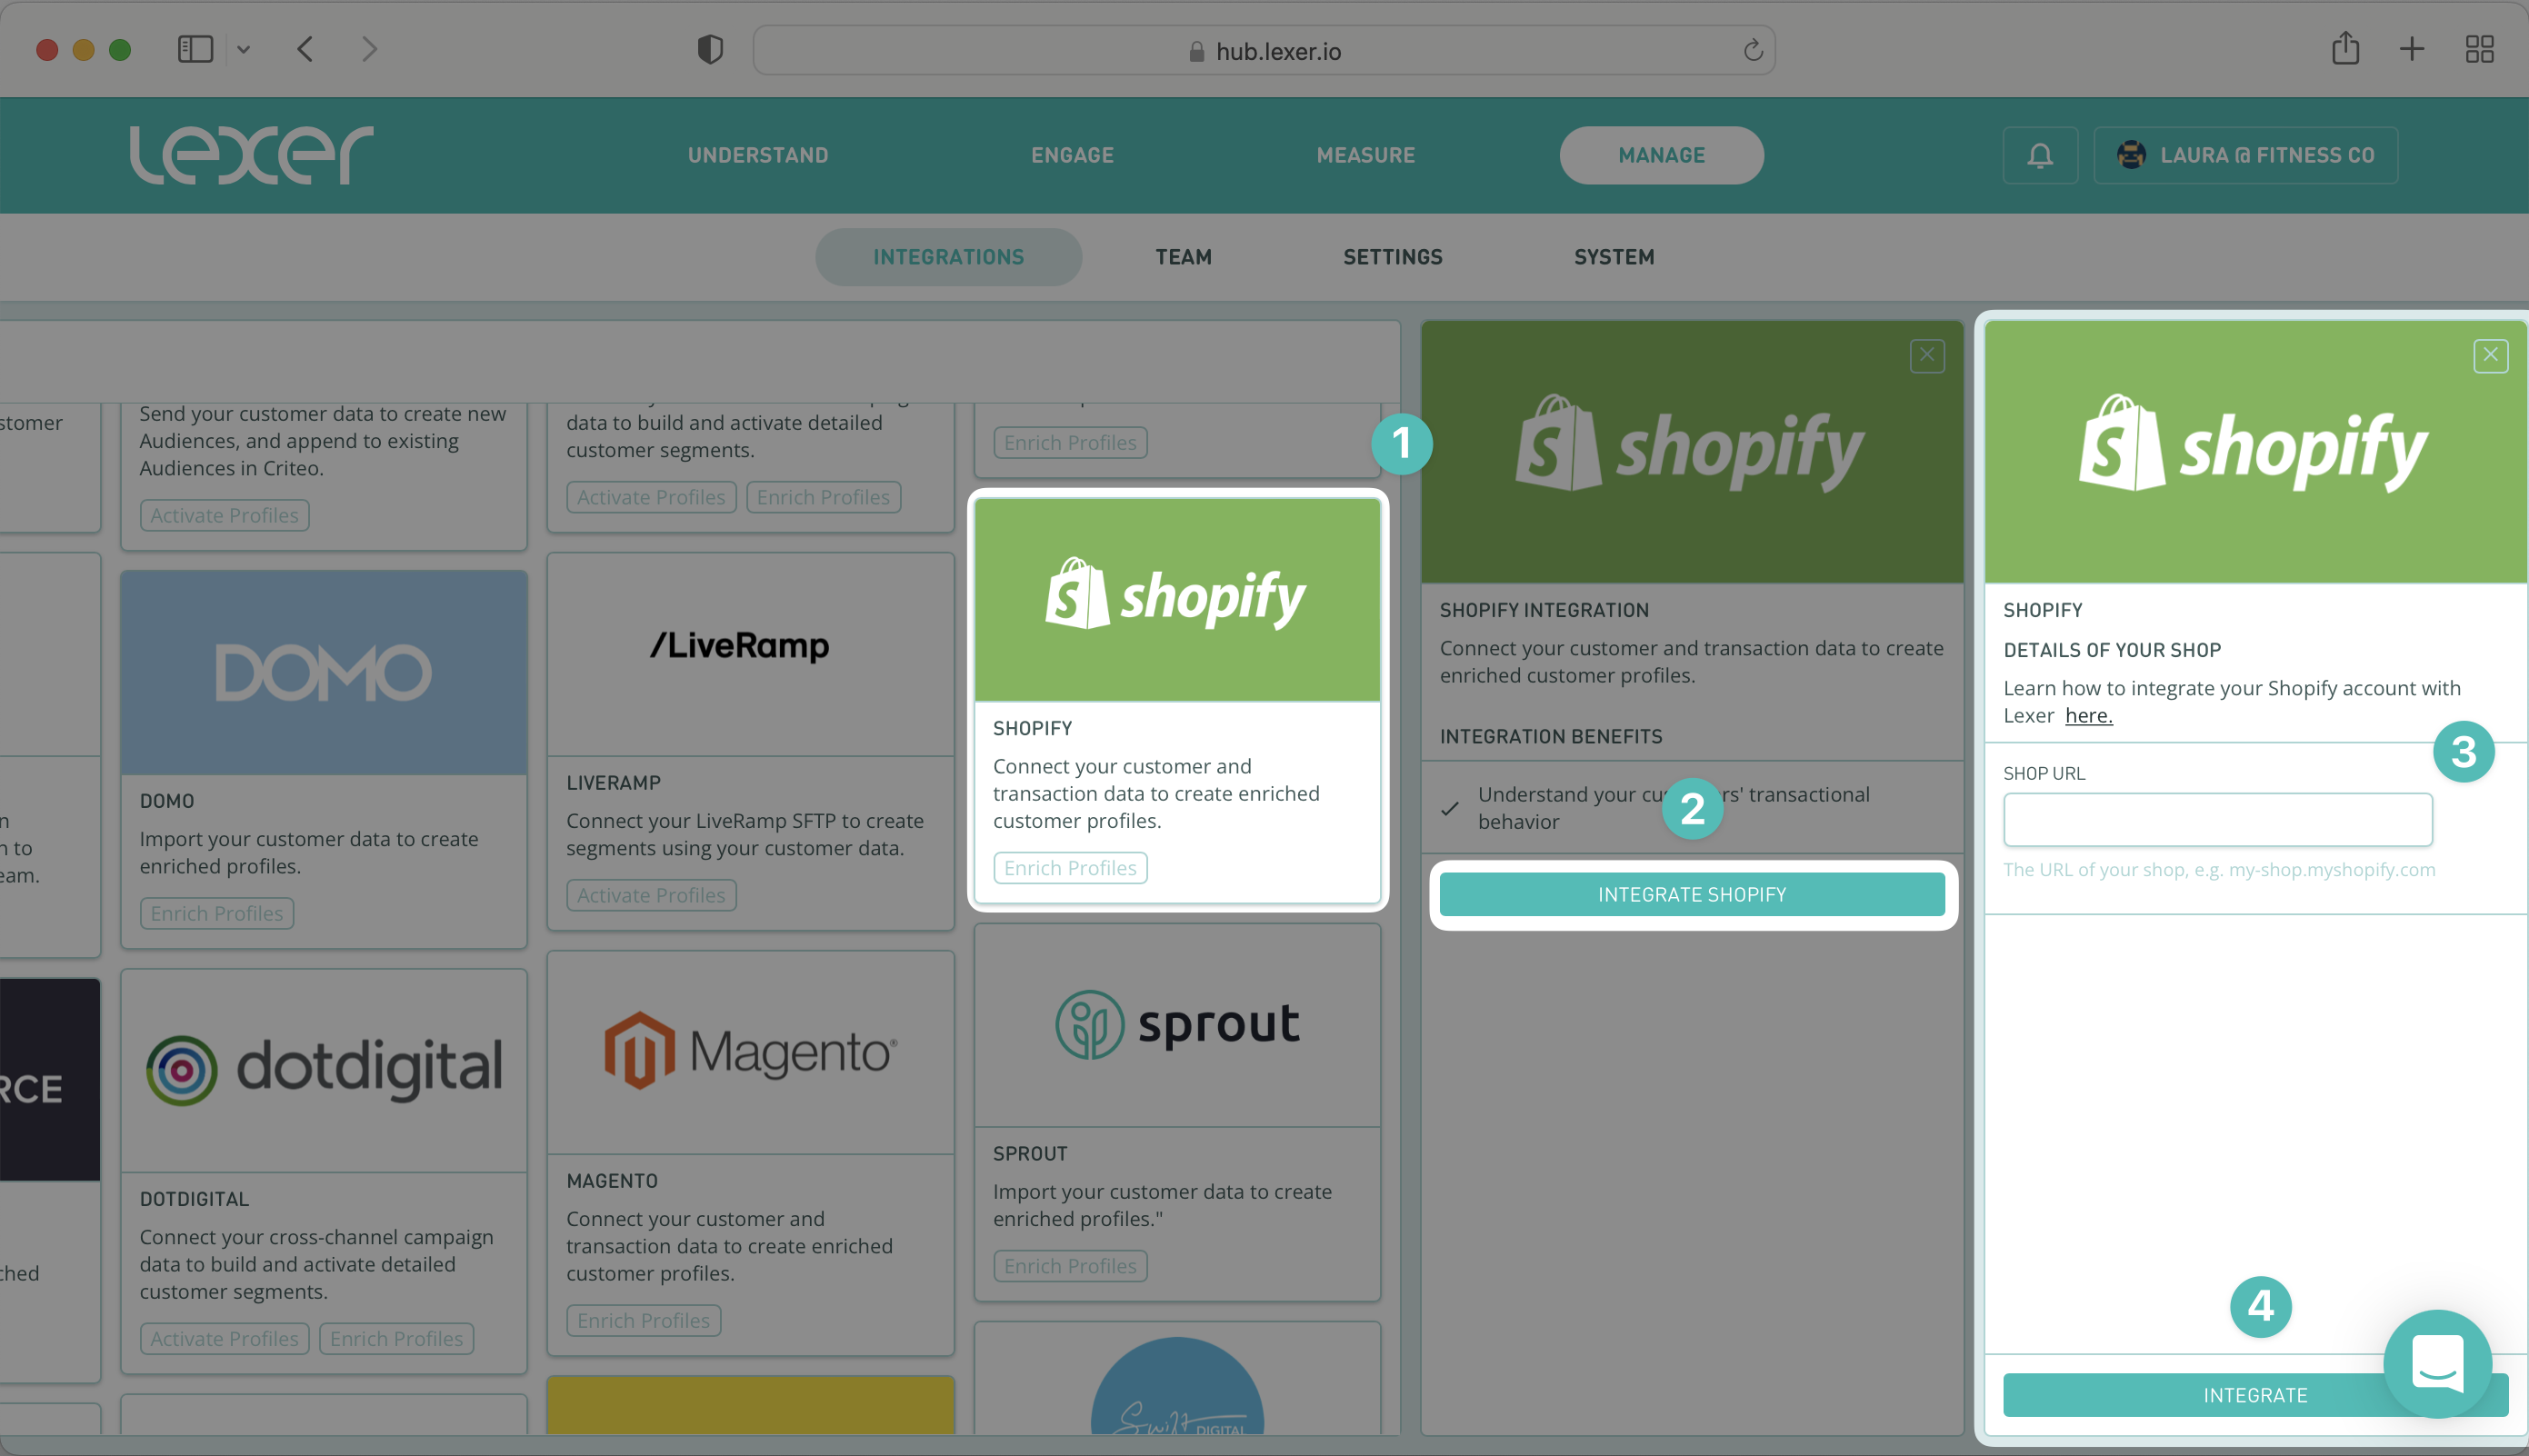Click the Swift Digital integration logo

(1177, 1387)
